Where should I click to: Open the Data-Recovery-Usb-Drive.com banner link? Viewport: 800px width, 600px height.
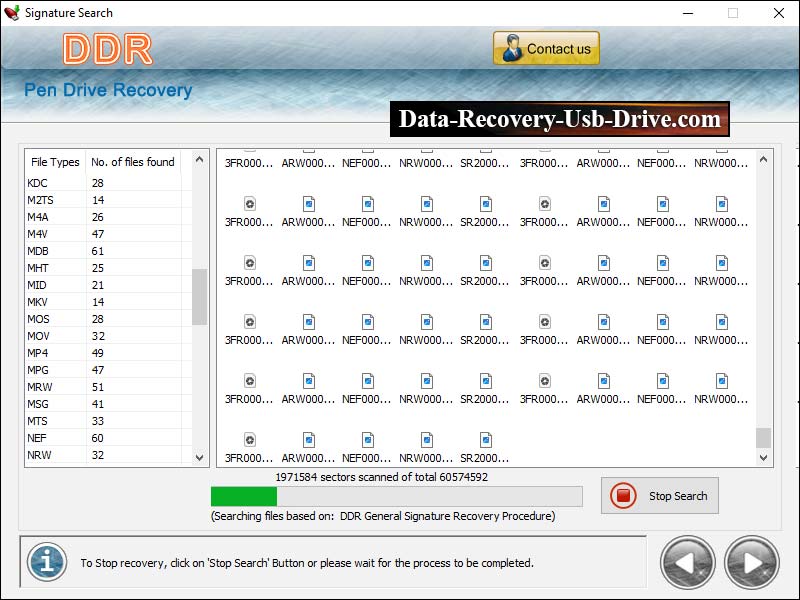[x=560, y=119]
